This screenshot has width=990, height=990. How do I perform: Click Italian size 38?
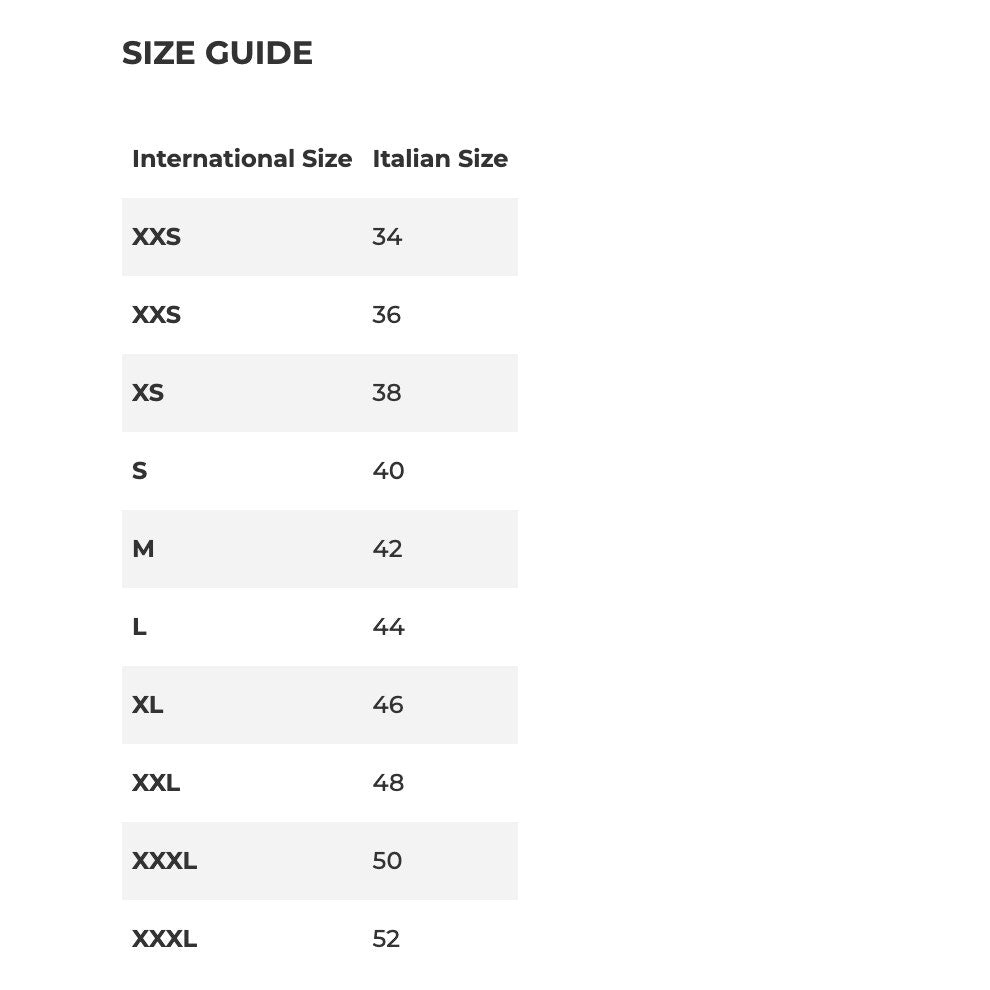point(386,393)
